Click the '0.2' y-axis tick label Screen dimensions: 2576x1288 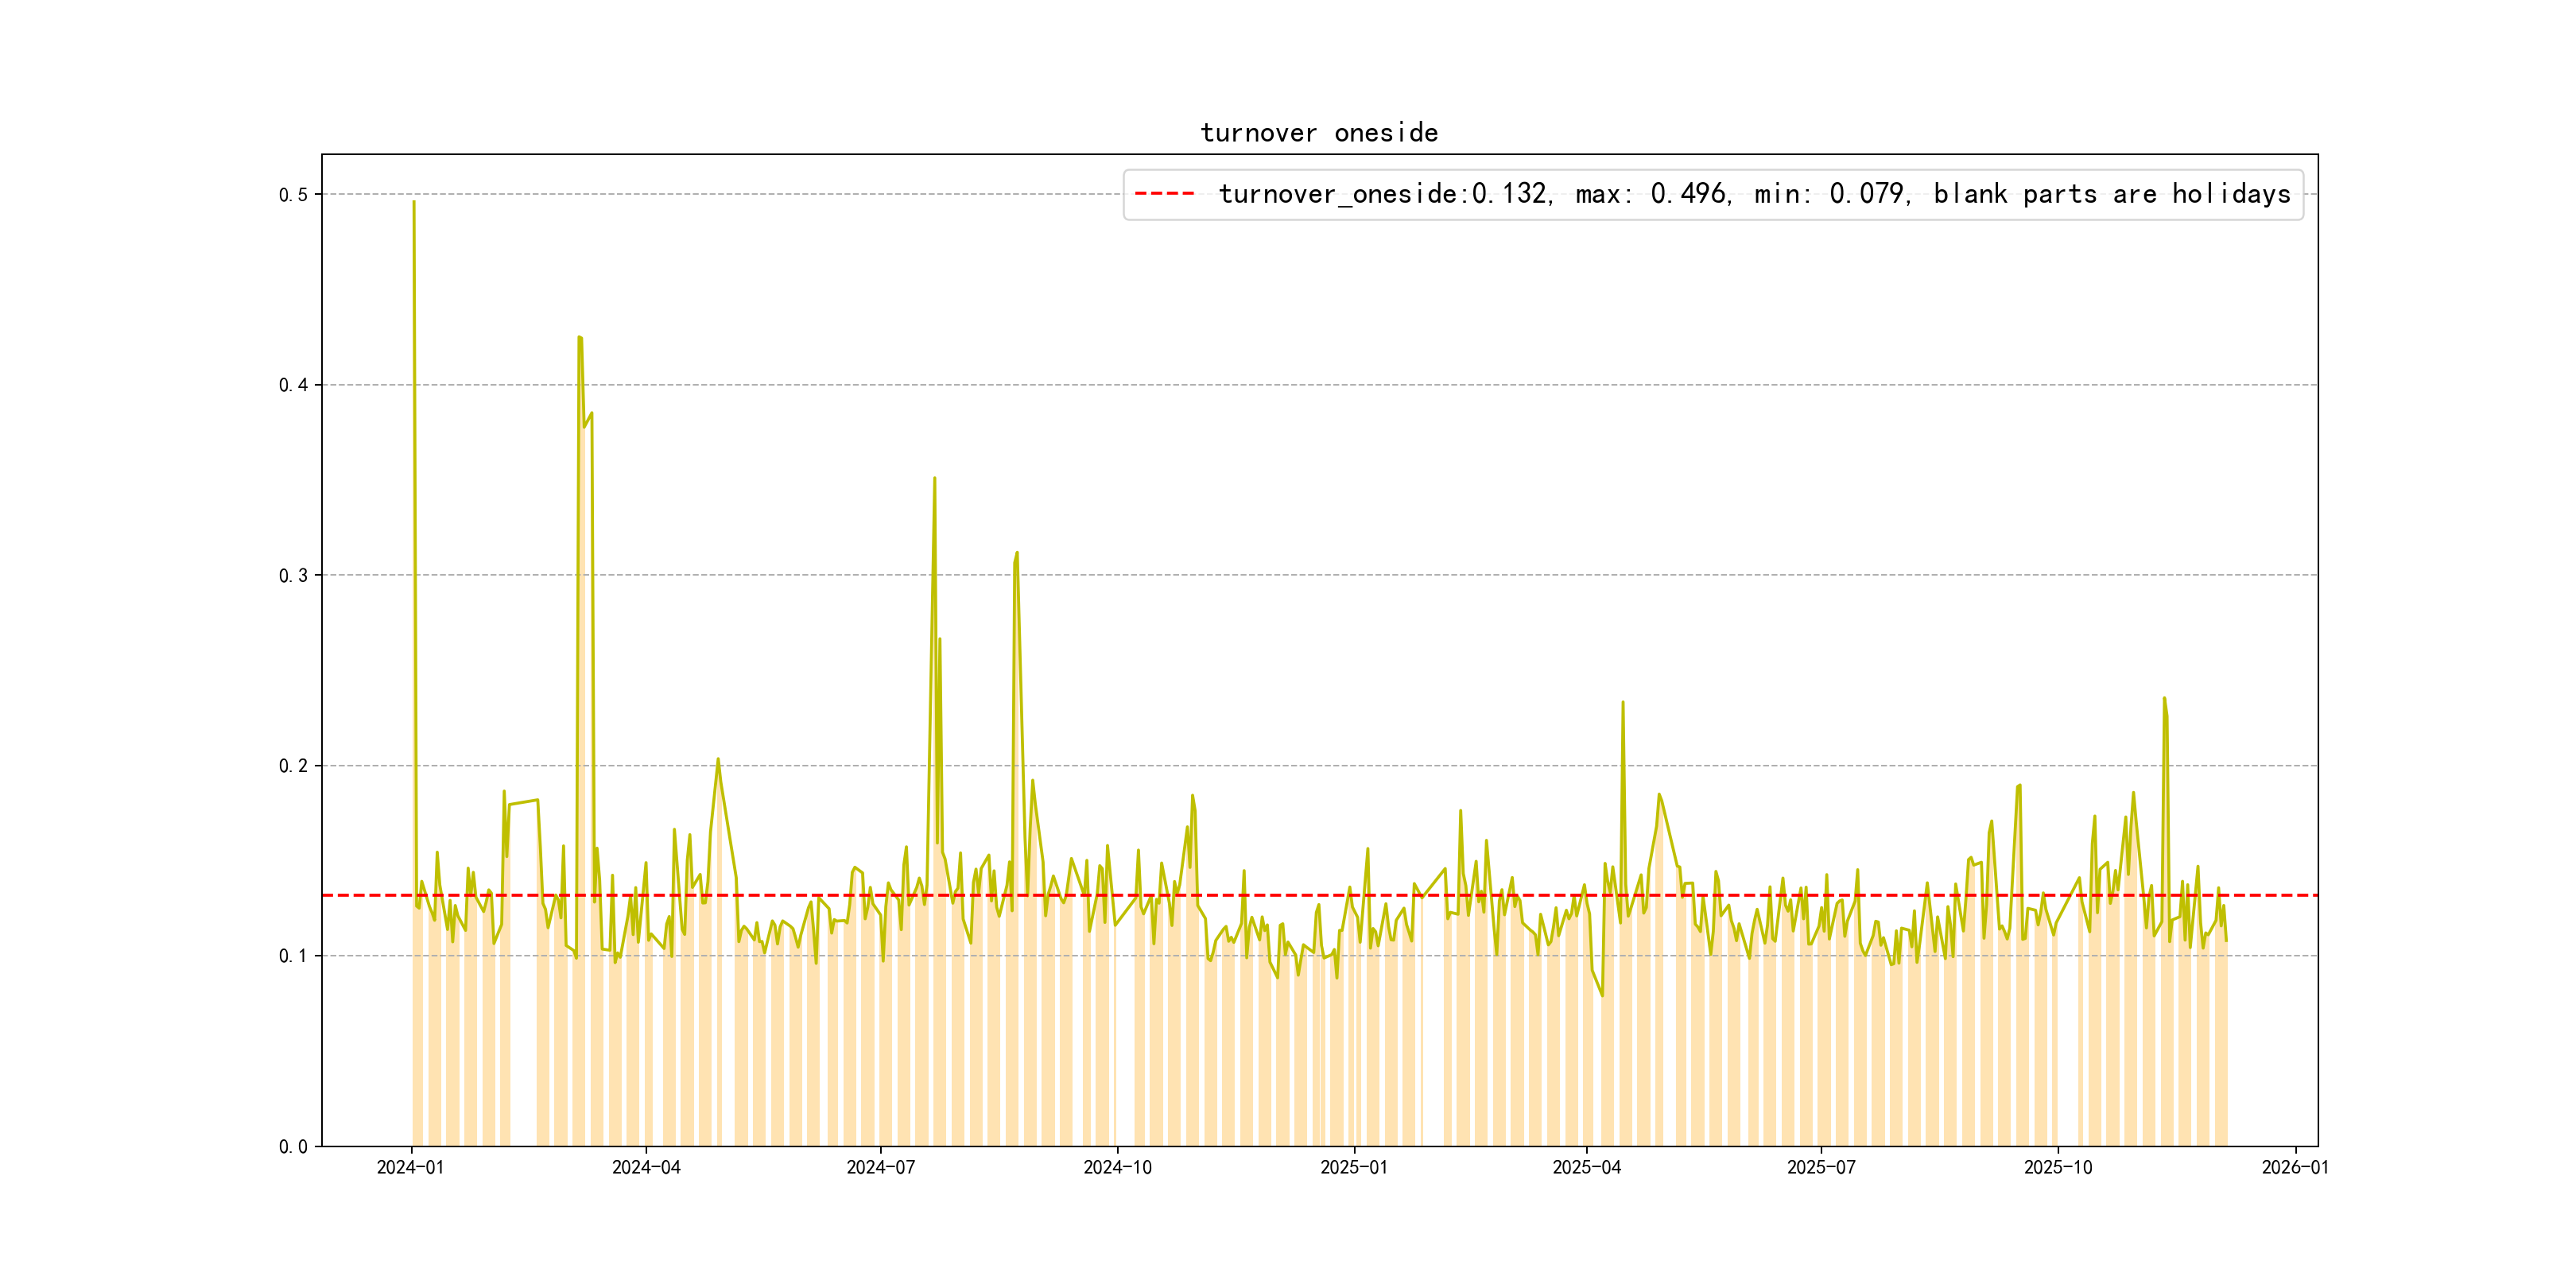click(293, 766)
